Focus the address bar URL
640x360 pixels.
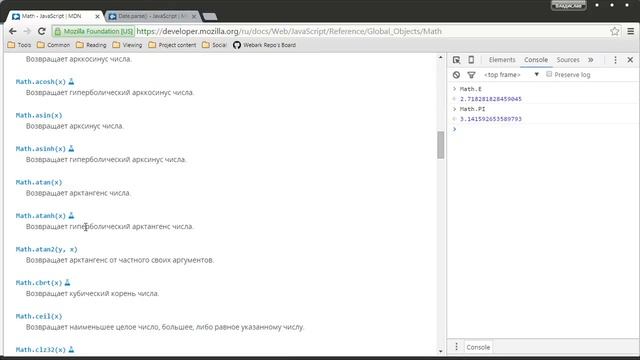click(x=289, y=31)
